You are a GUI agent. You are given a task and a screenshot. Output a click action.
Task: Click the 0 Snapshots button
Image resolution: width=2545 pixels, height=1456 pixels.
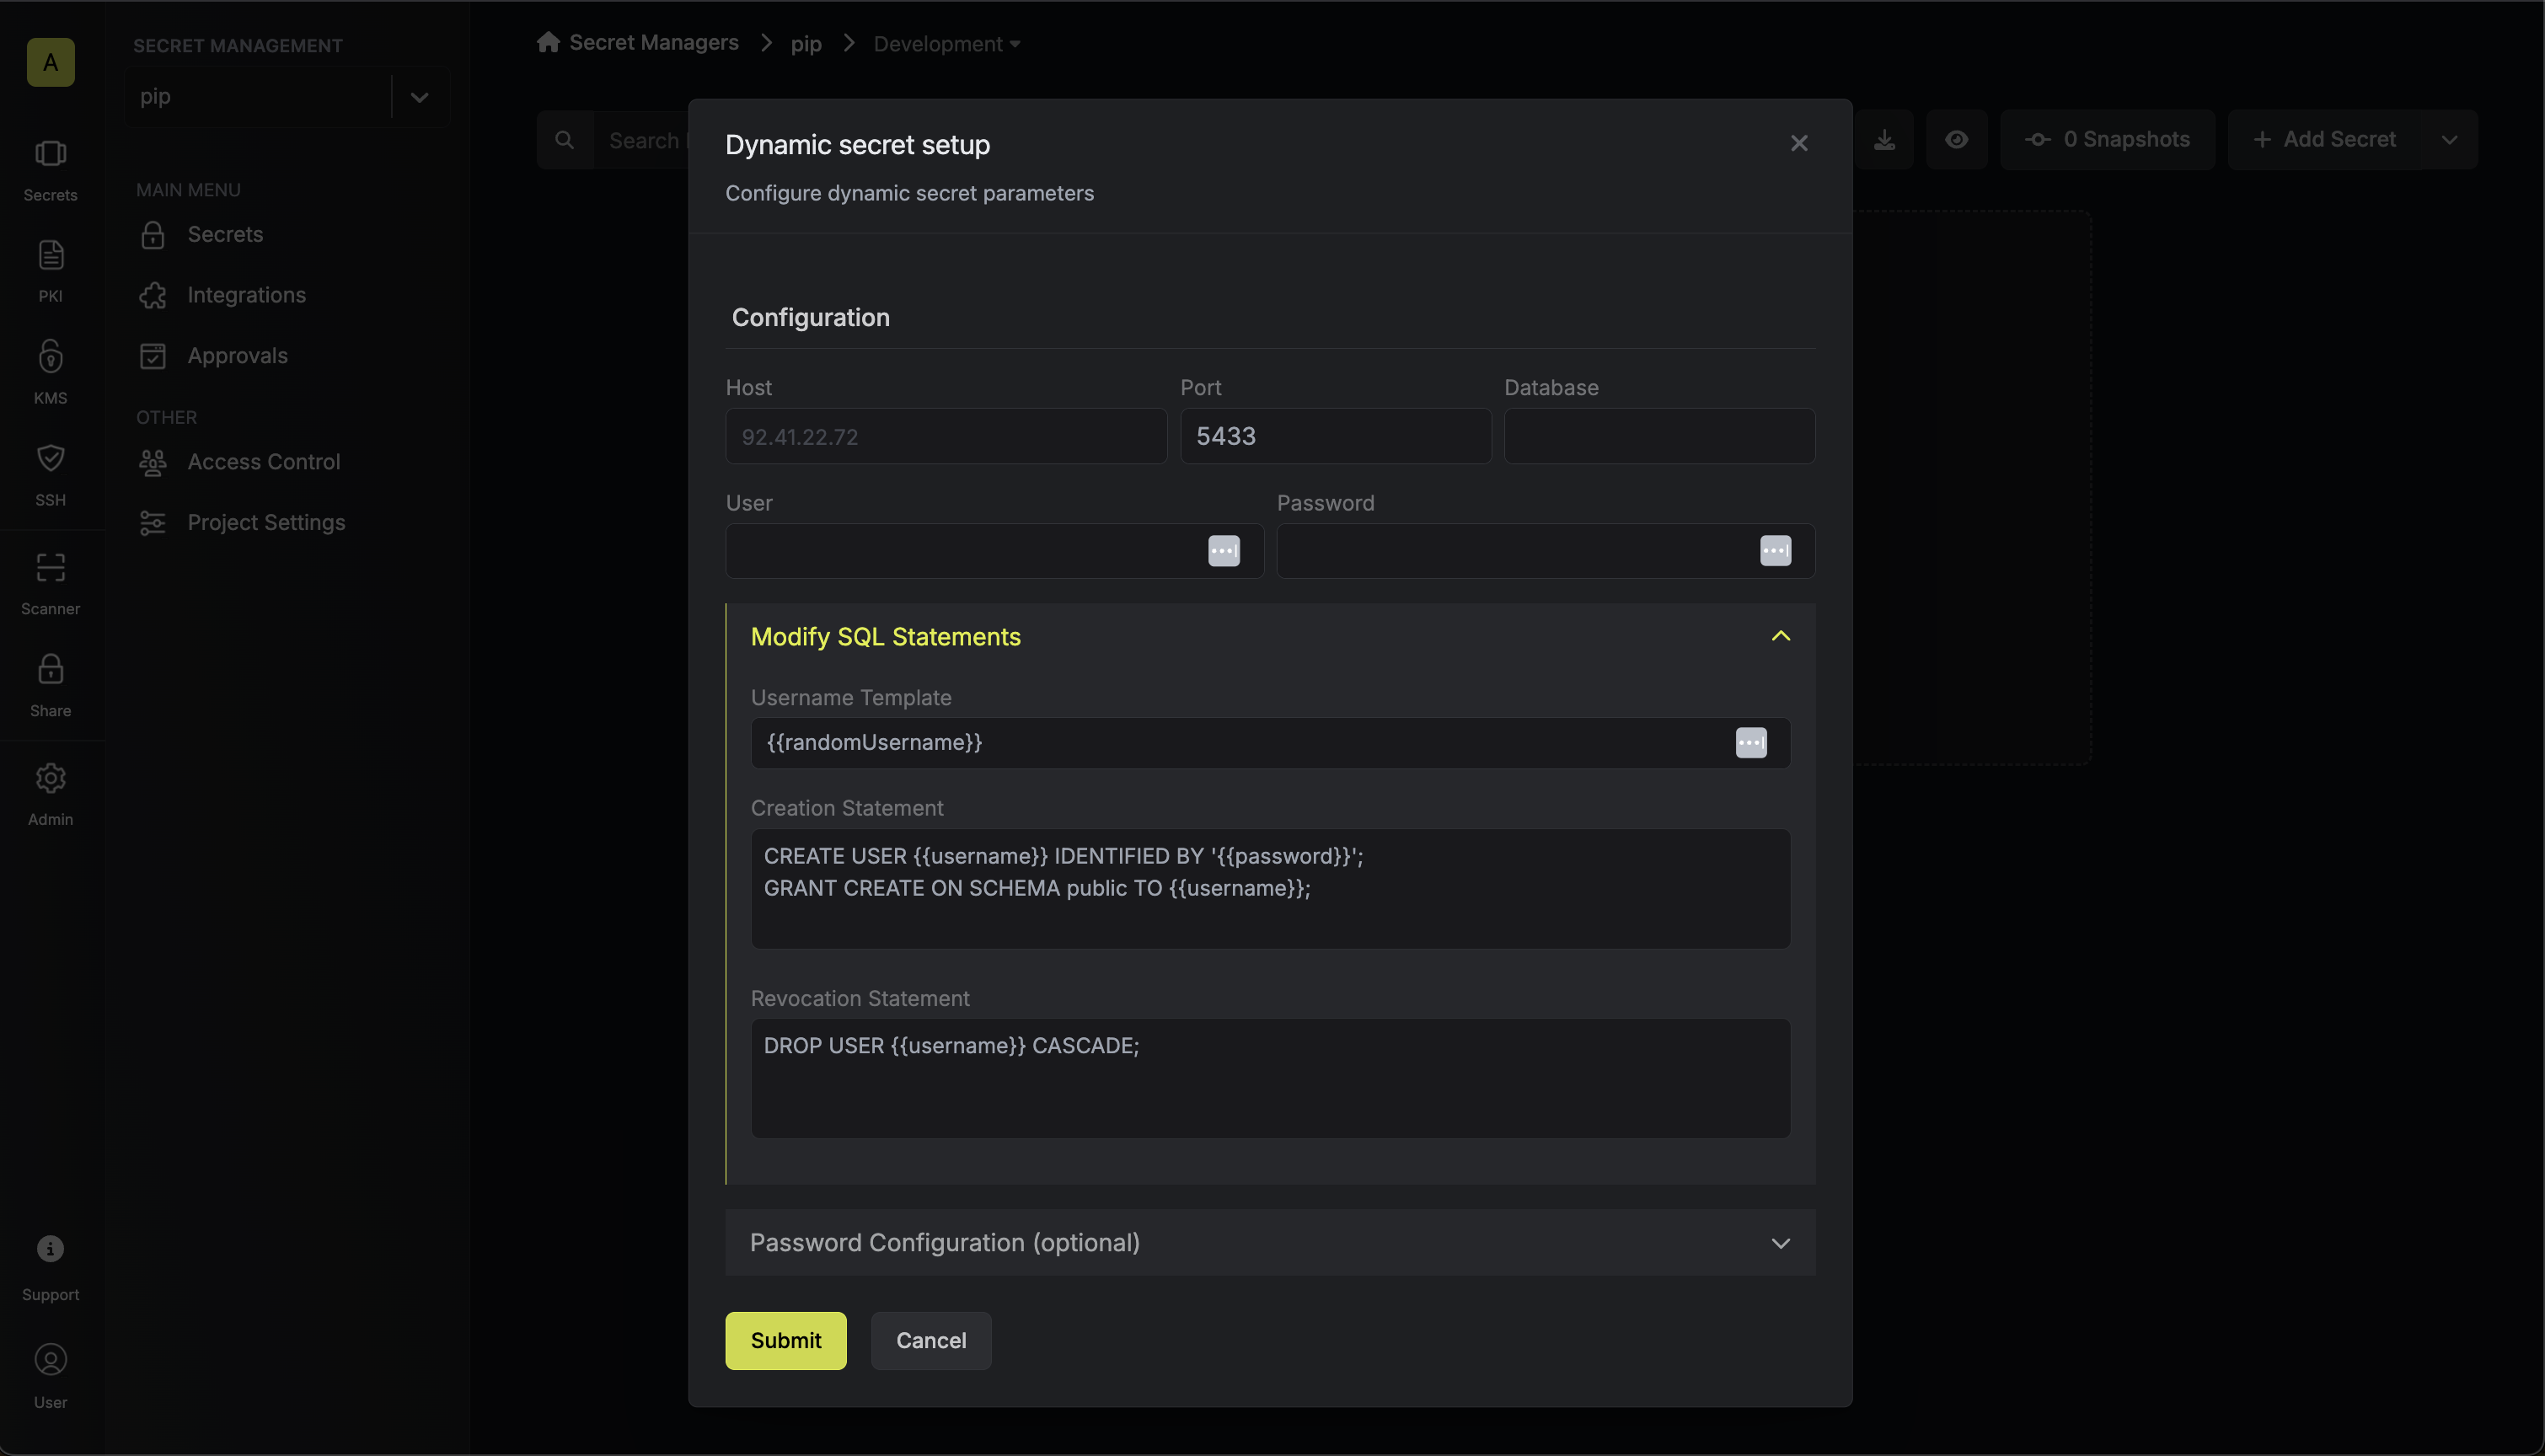[x=2107, y=140]
